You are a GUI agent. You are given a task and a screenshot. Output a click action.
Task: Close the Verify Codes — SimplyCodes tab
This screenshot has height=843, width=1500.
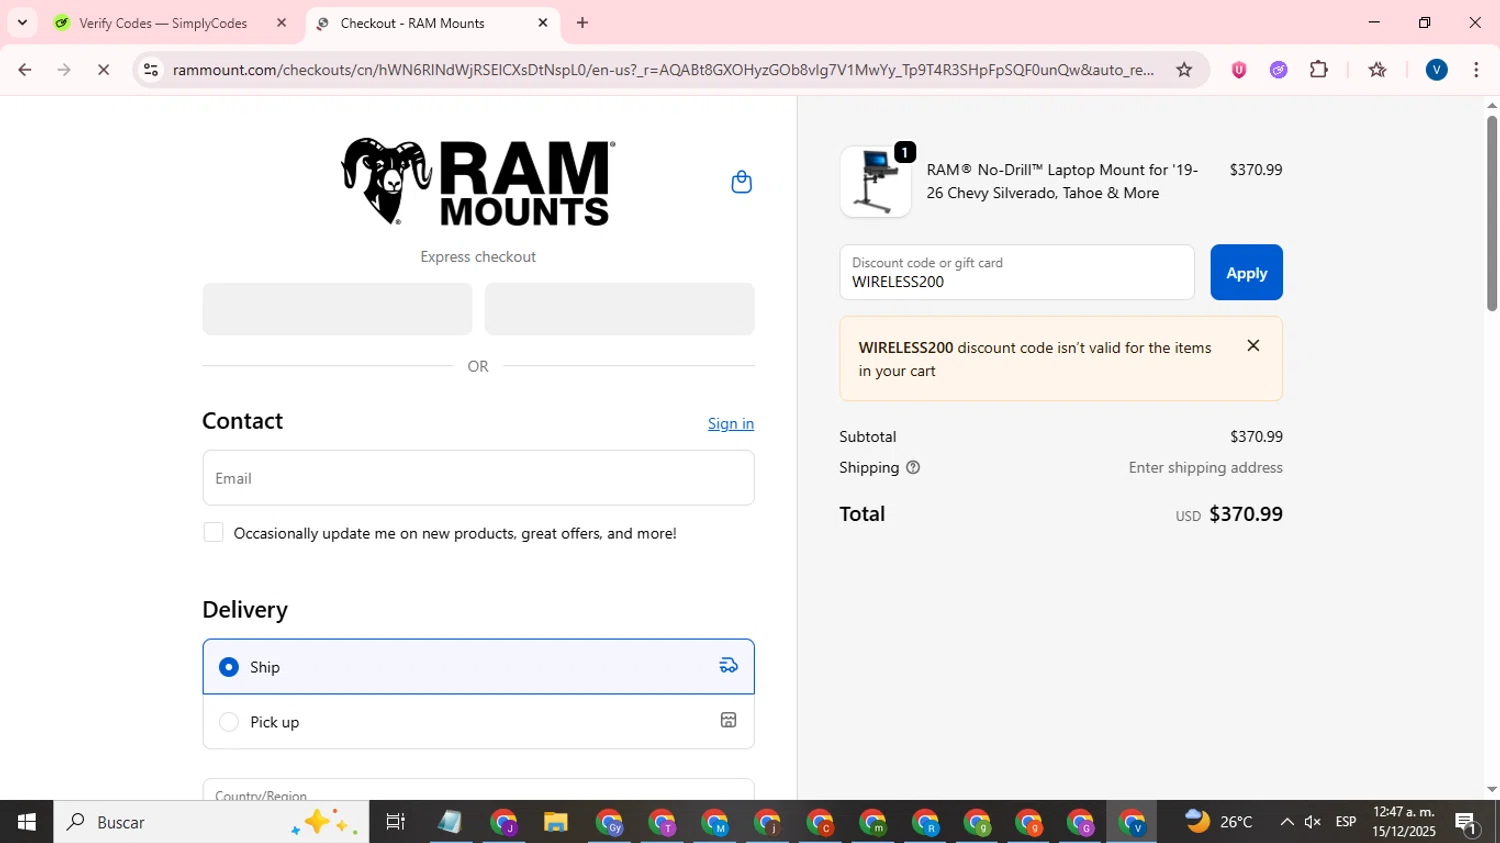click(281, 23)
